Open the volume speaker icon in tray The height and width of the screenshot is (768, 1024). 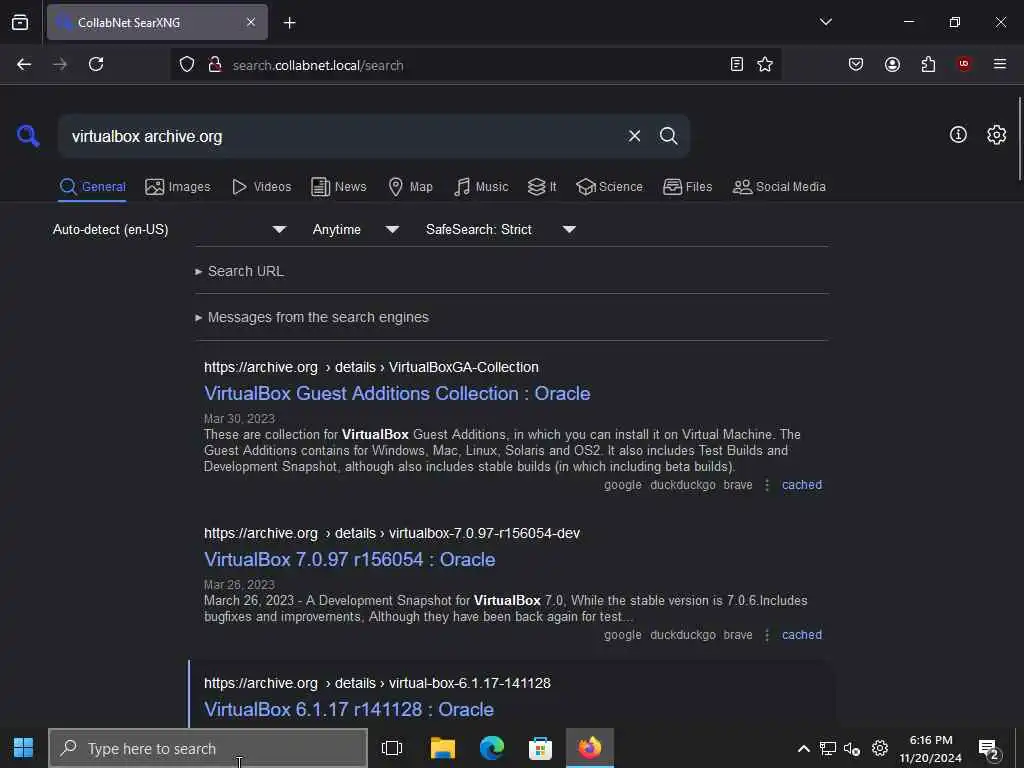[x=852, y=748]
